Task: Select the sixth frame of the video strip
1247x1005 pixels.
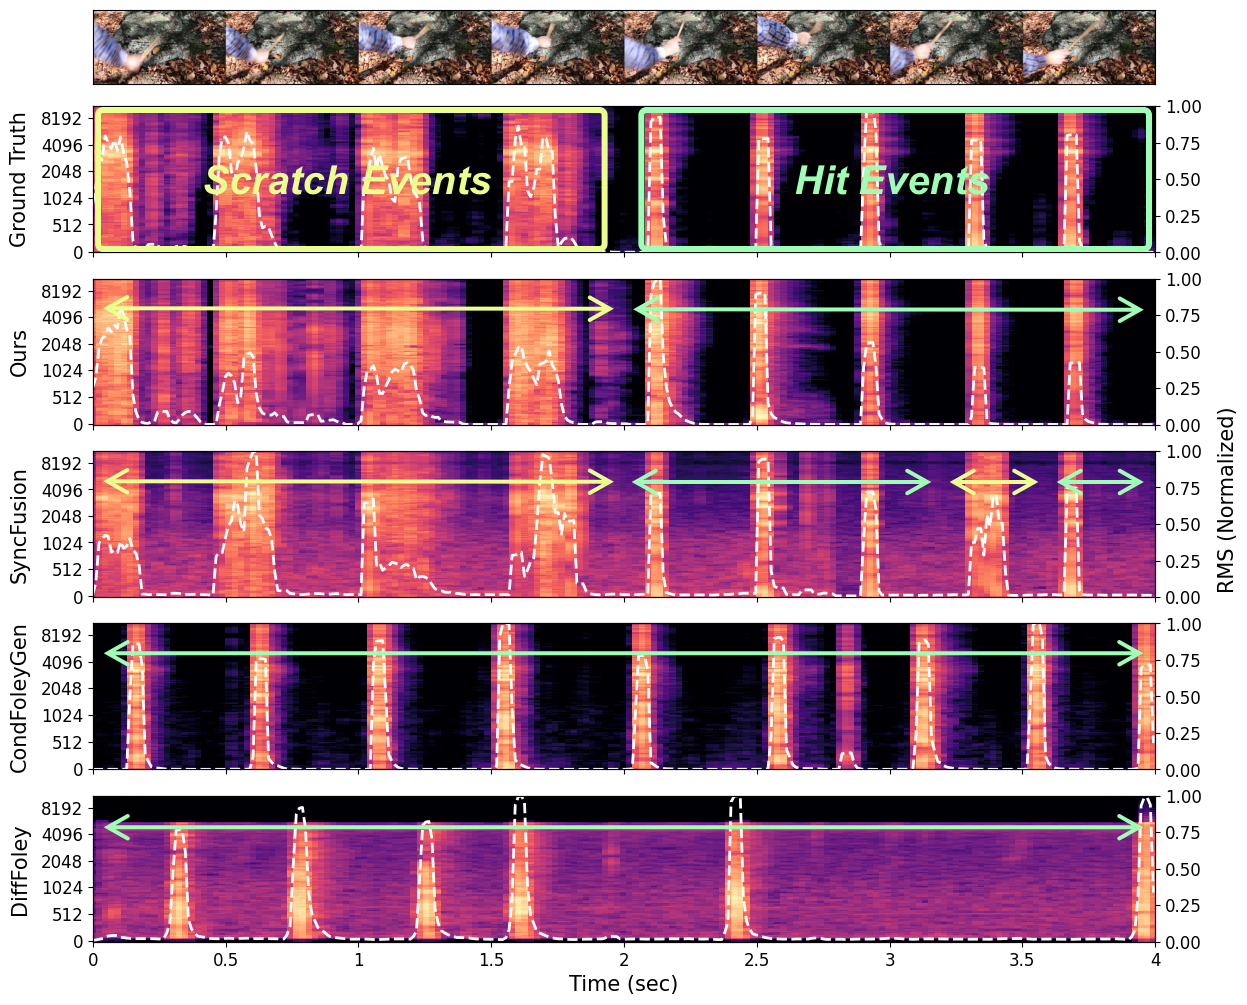Action: (823, 47)
